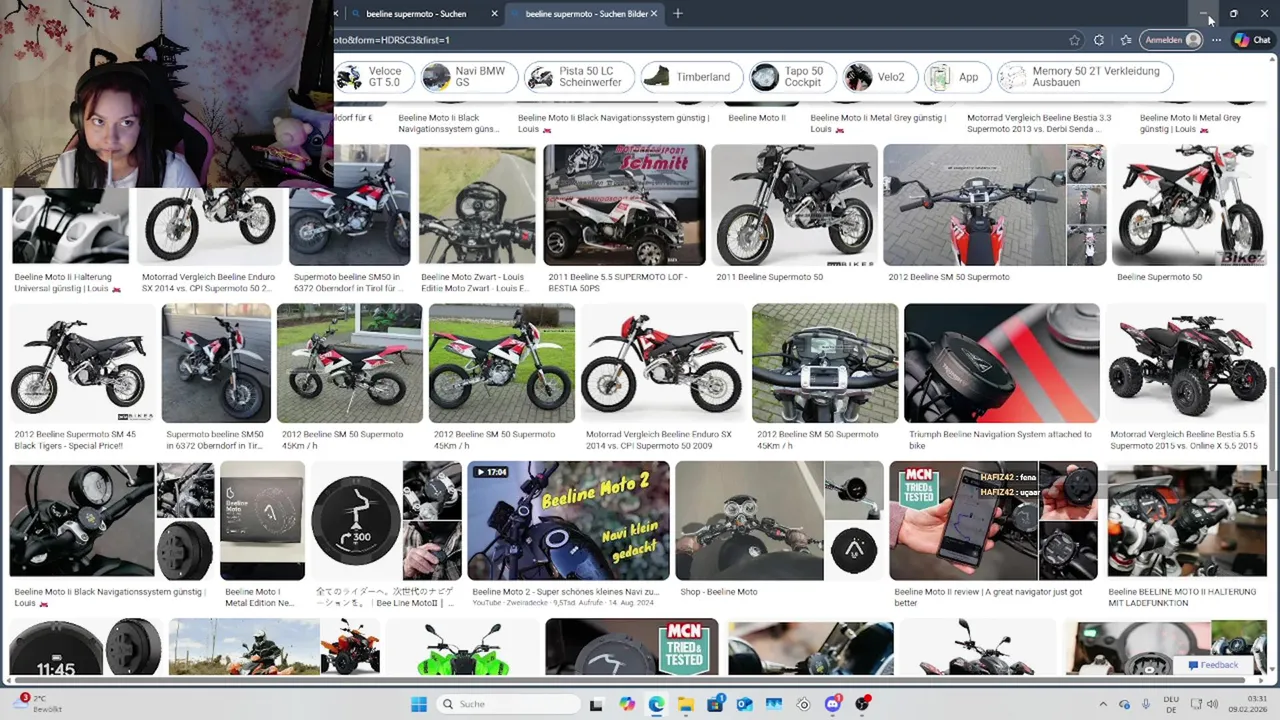The image size is (1280, 720).
Task: Select the 'App' suggestion chip
Action: point(956,77)
